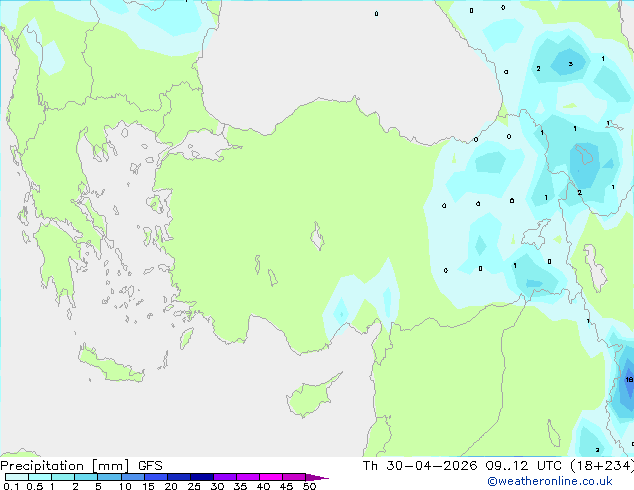Click the 45–50 mm legend color swatch
The width and height of the screenshot is (634, 490).
coord(294,477)
